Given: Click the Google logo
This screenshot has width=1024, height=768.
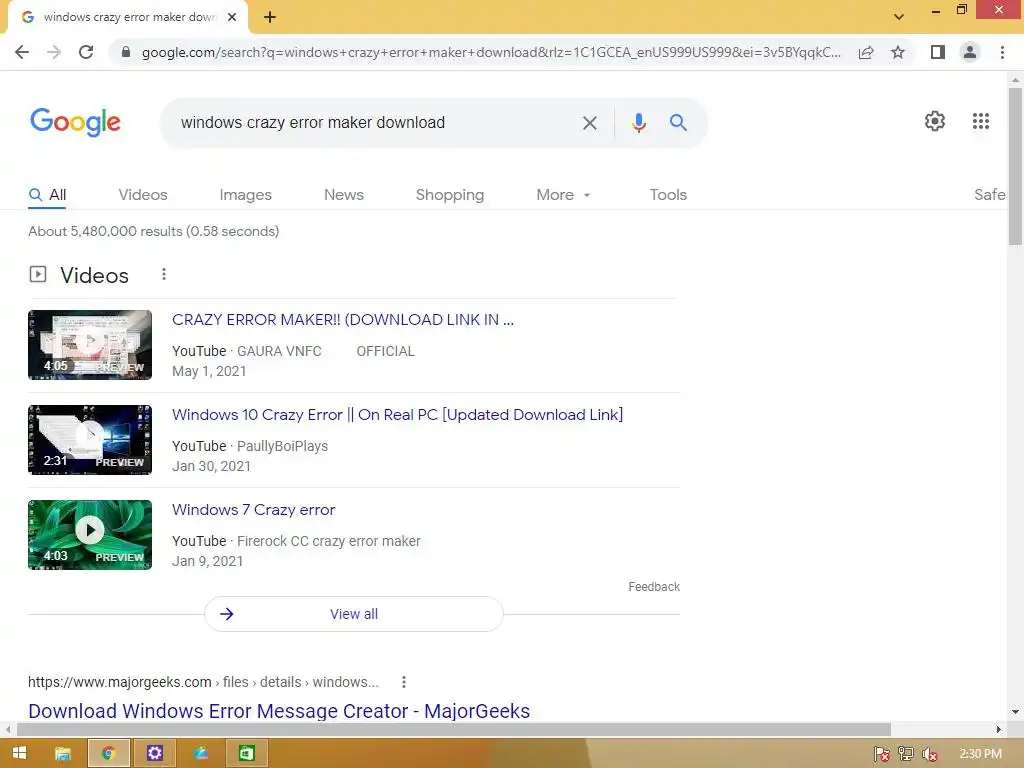Looking at the screenshot, I should (x=75, y=122).
